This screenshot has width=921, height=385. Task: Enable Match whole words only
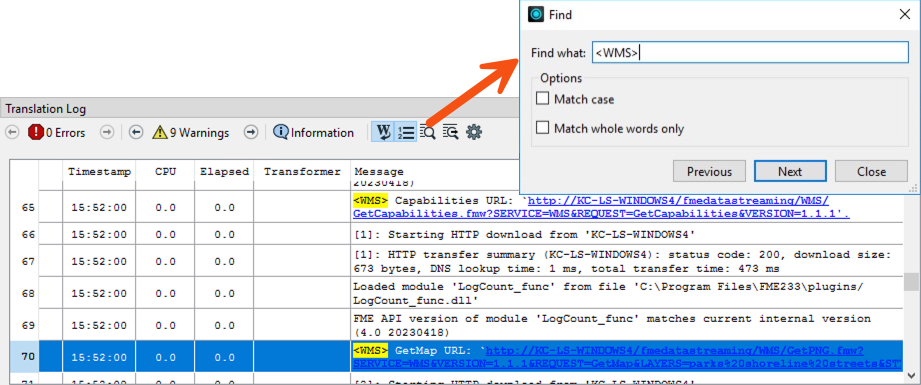542,128
